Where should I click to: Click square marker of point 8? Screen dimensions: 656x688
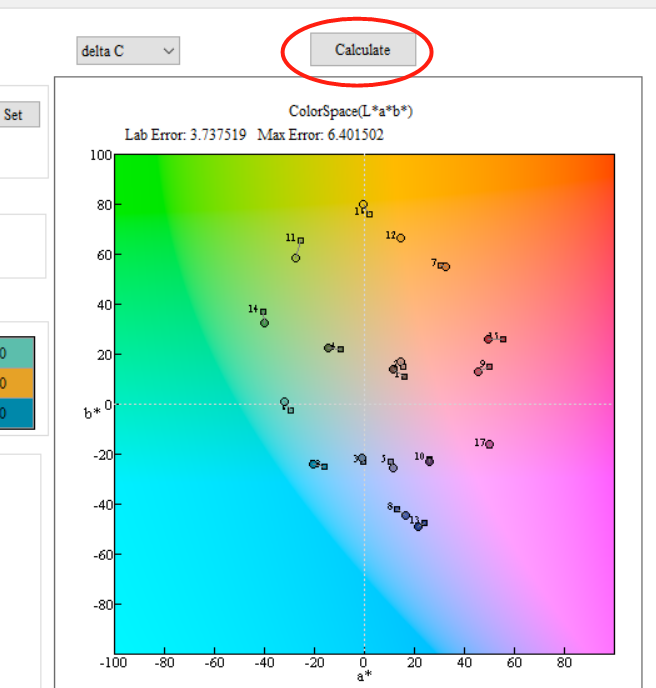(397, 509)
